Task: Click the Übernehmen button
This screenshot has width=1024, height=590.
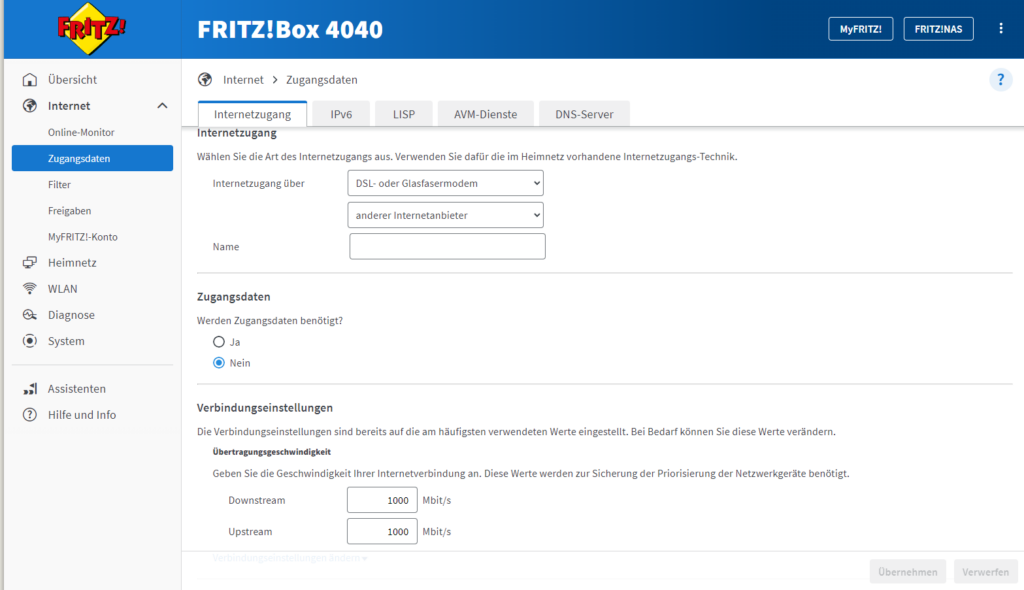Action: click(x=908, y=572)
